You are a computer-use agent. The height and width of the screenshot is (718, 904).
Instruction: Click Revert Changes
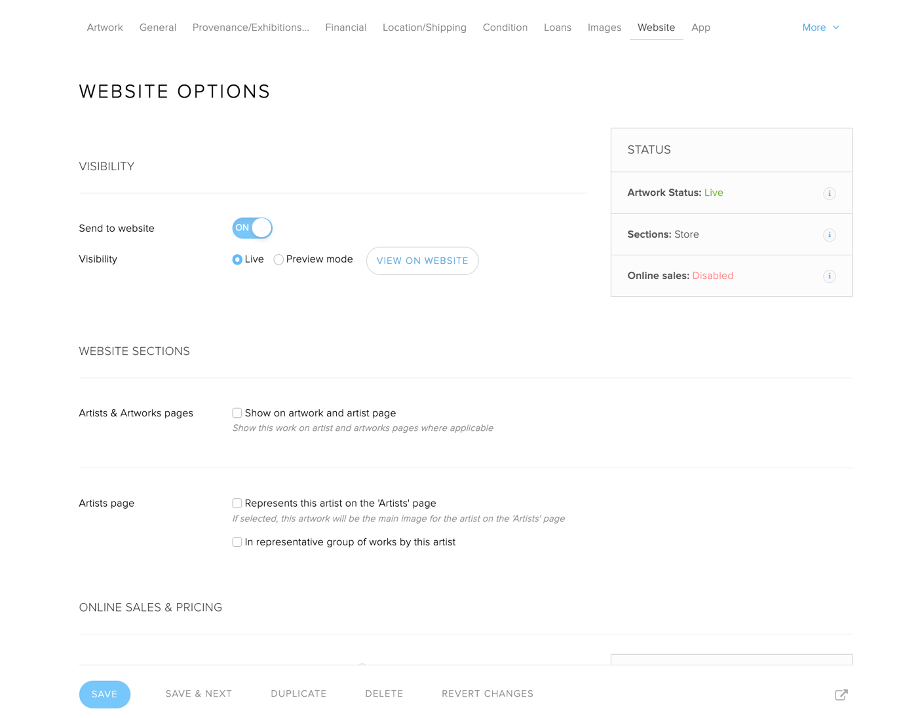487,694
